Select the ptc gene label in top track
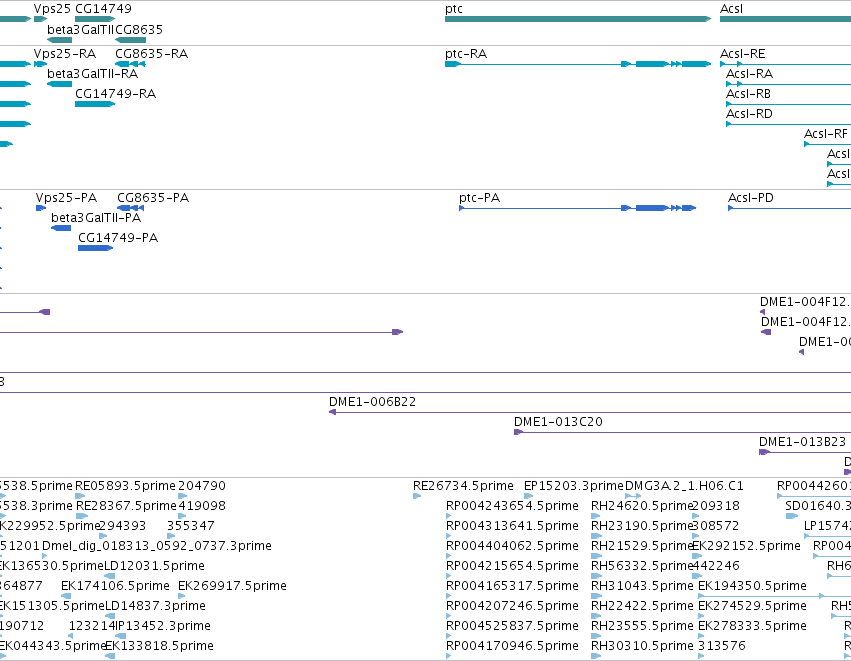Screen dimensions: 851x661 (x=454, y=9)
